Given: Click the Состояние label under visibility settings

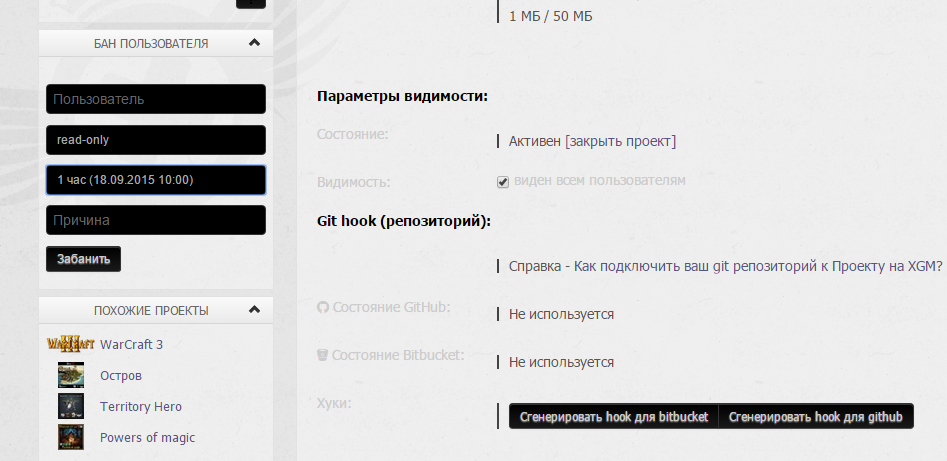Looking at the screenshot, I should [x=352, y=134].
